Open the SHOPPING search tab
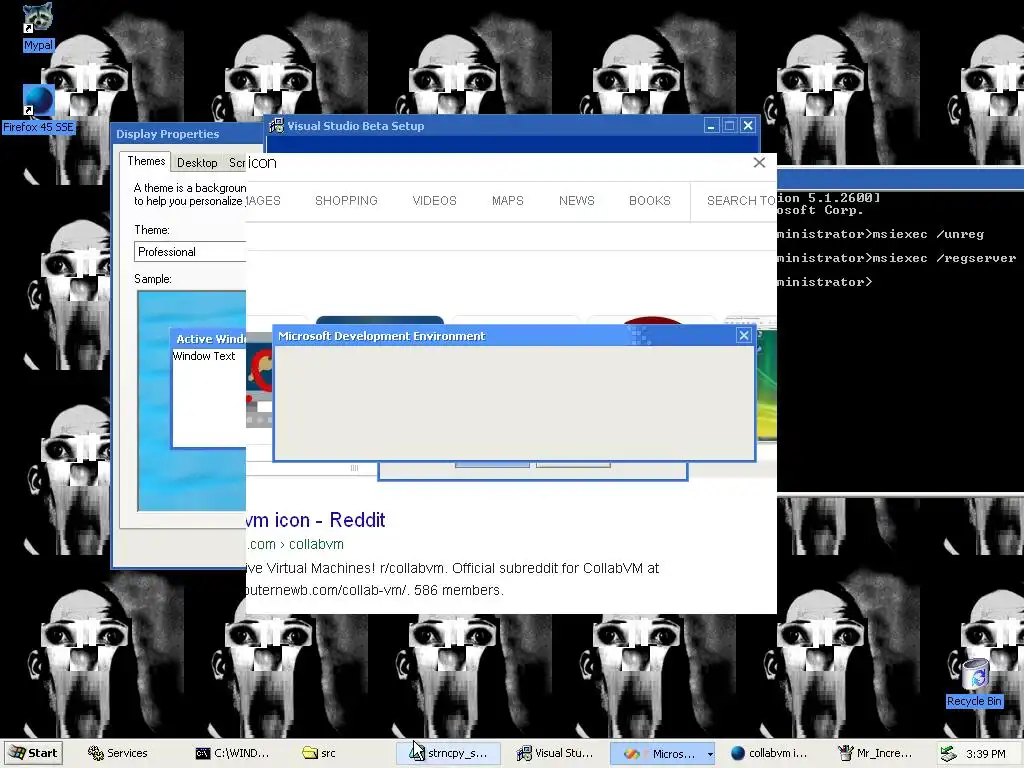The width and height of the screenshot is (1024, 768). point(346,200)
